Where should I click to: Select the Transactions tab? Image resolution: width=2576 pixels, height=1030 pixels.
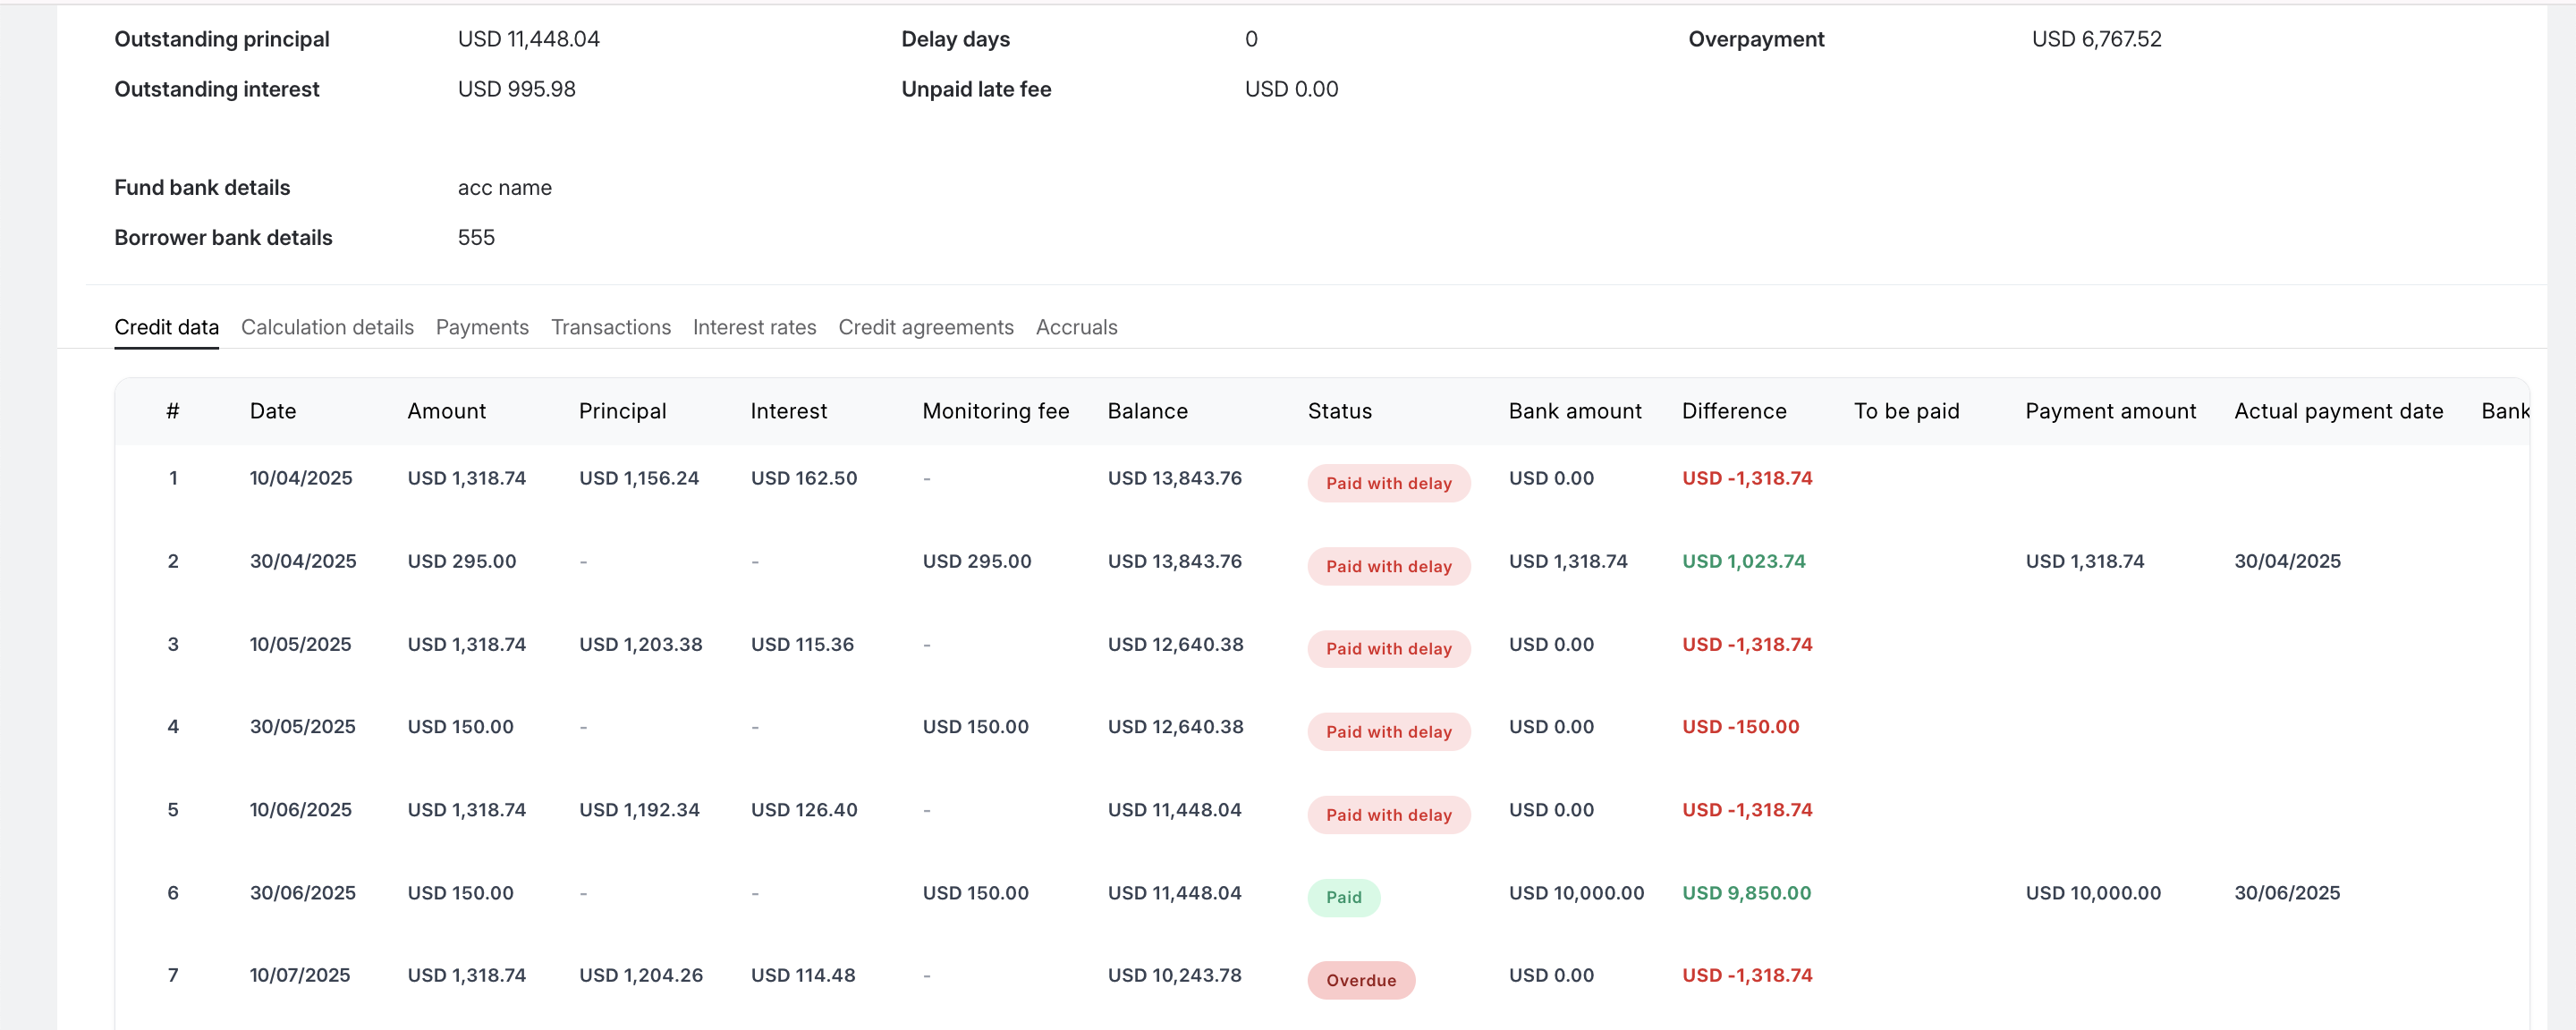(610, 327)
